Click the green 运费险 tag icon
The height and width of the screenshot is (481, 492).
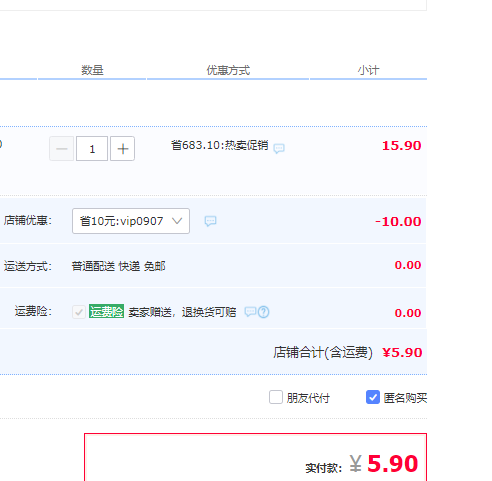[x=106, y=311]
